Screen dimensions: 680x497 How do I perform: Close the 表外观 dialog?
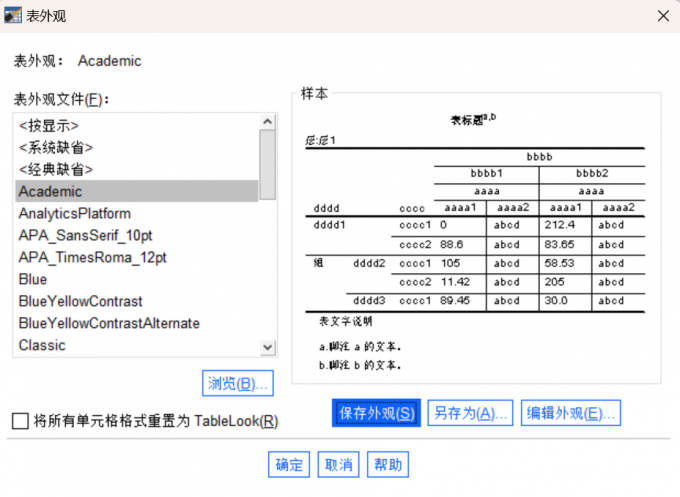(663, 16)
